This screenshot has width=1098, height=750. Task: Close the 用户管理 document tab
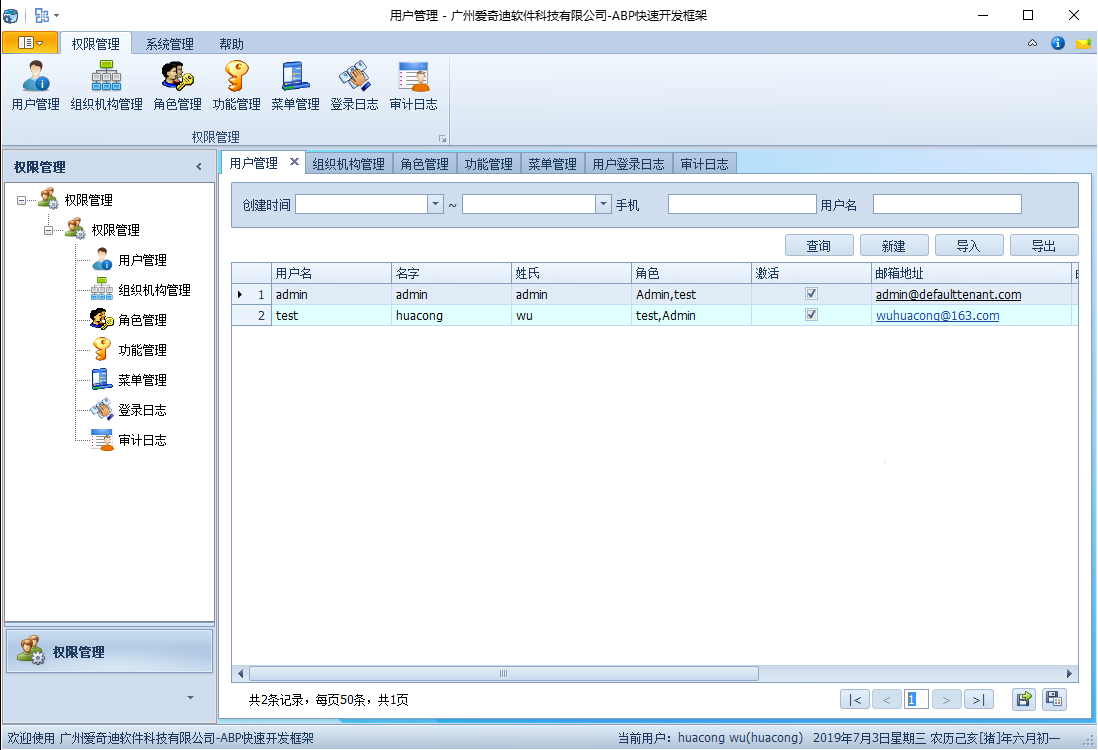(x=294, y=162)
